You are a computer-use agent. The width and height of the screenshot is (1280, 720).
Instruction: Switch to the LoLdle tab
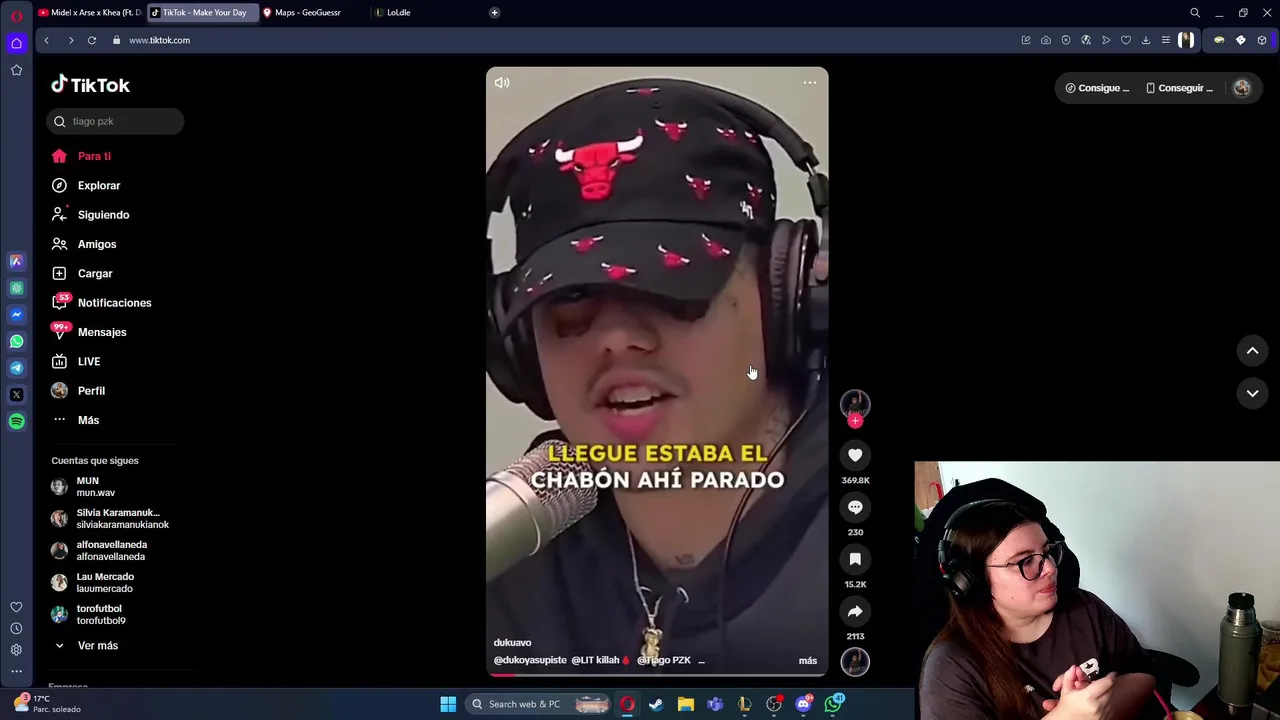click(x=399, y=13)
